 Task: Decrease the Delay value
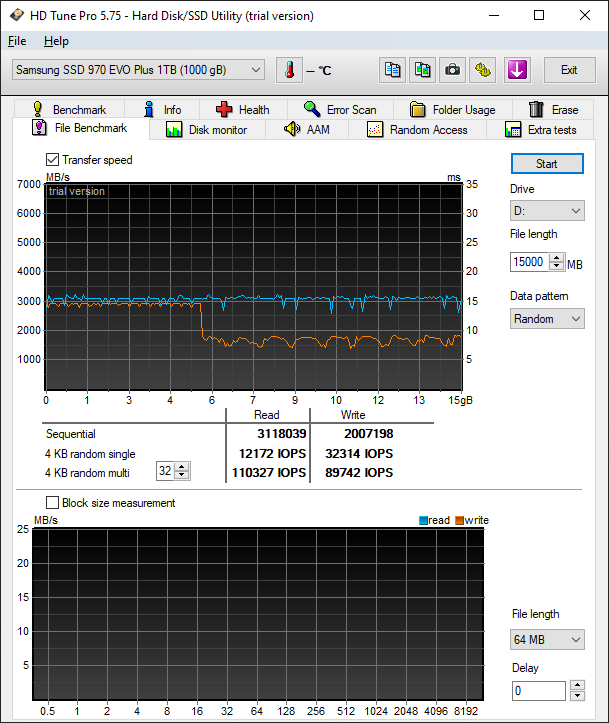point(577,696)
